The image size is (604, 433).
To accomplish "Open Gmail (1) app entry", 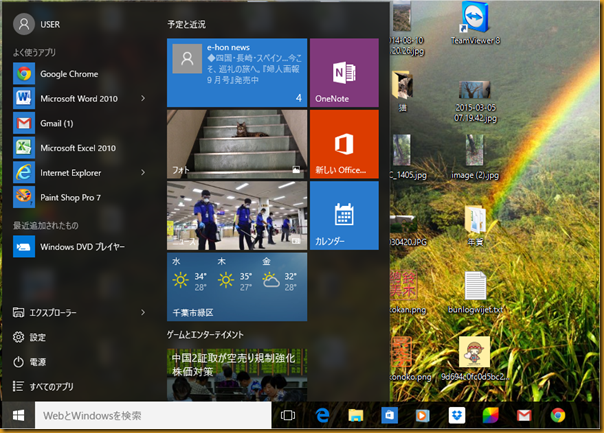I will tap(79, 123).
